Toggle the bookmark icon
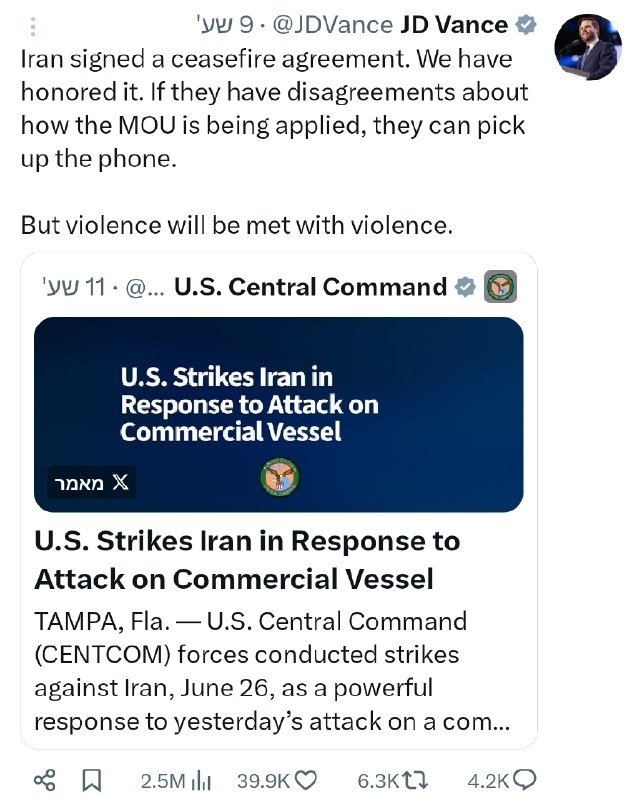 tap(92, 780)
